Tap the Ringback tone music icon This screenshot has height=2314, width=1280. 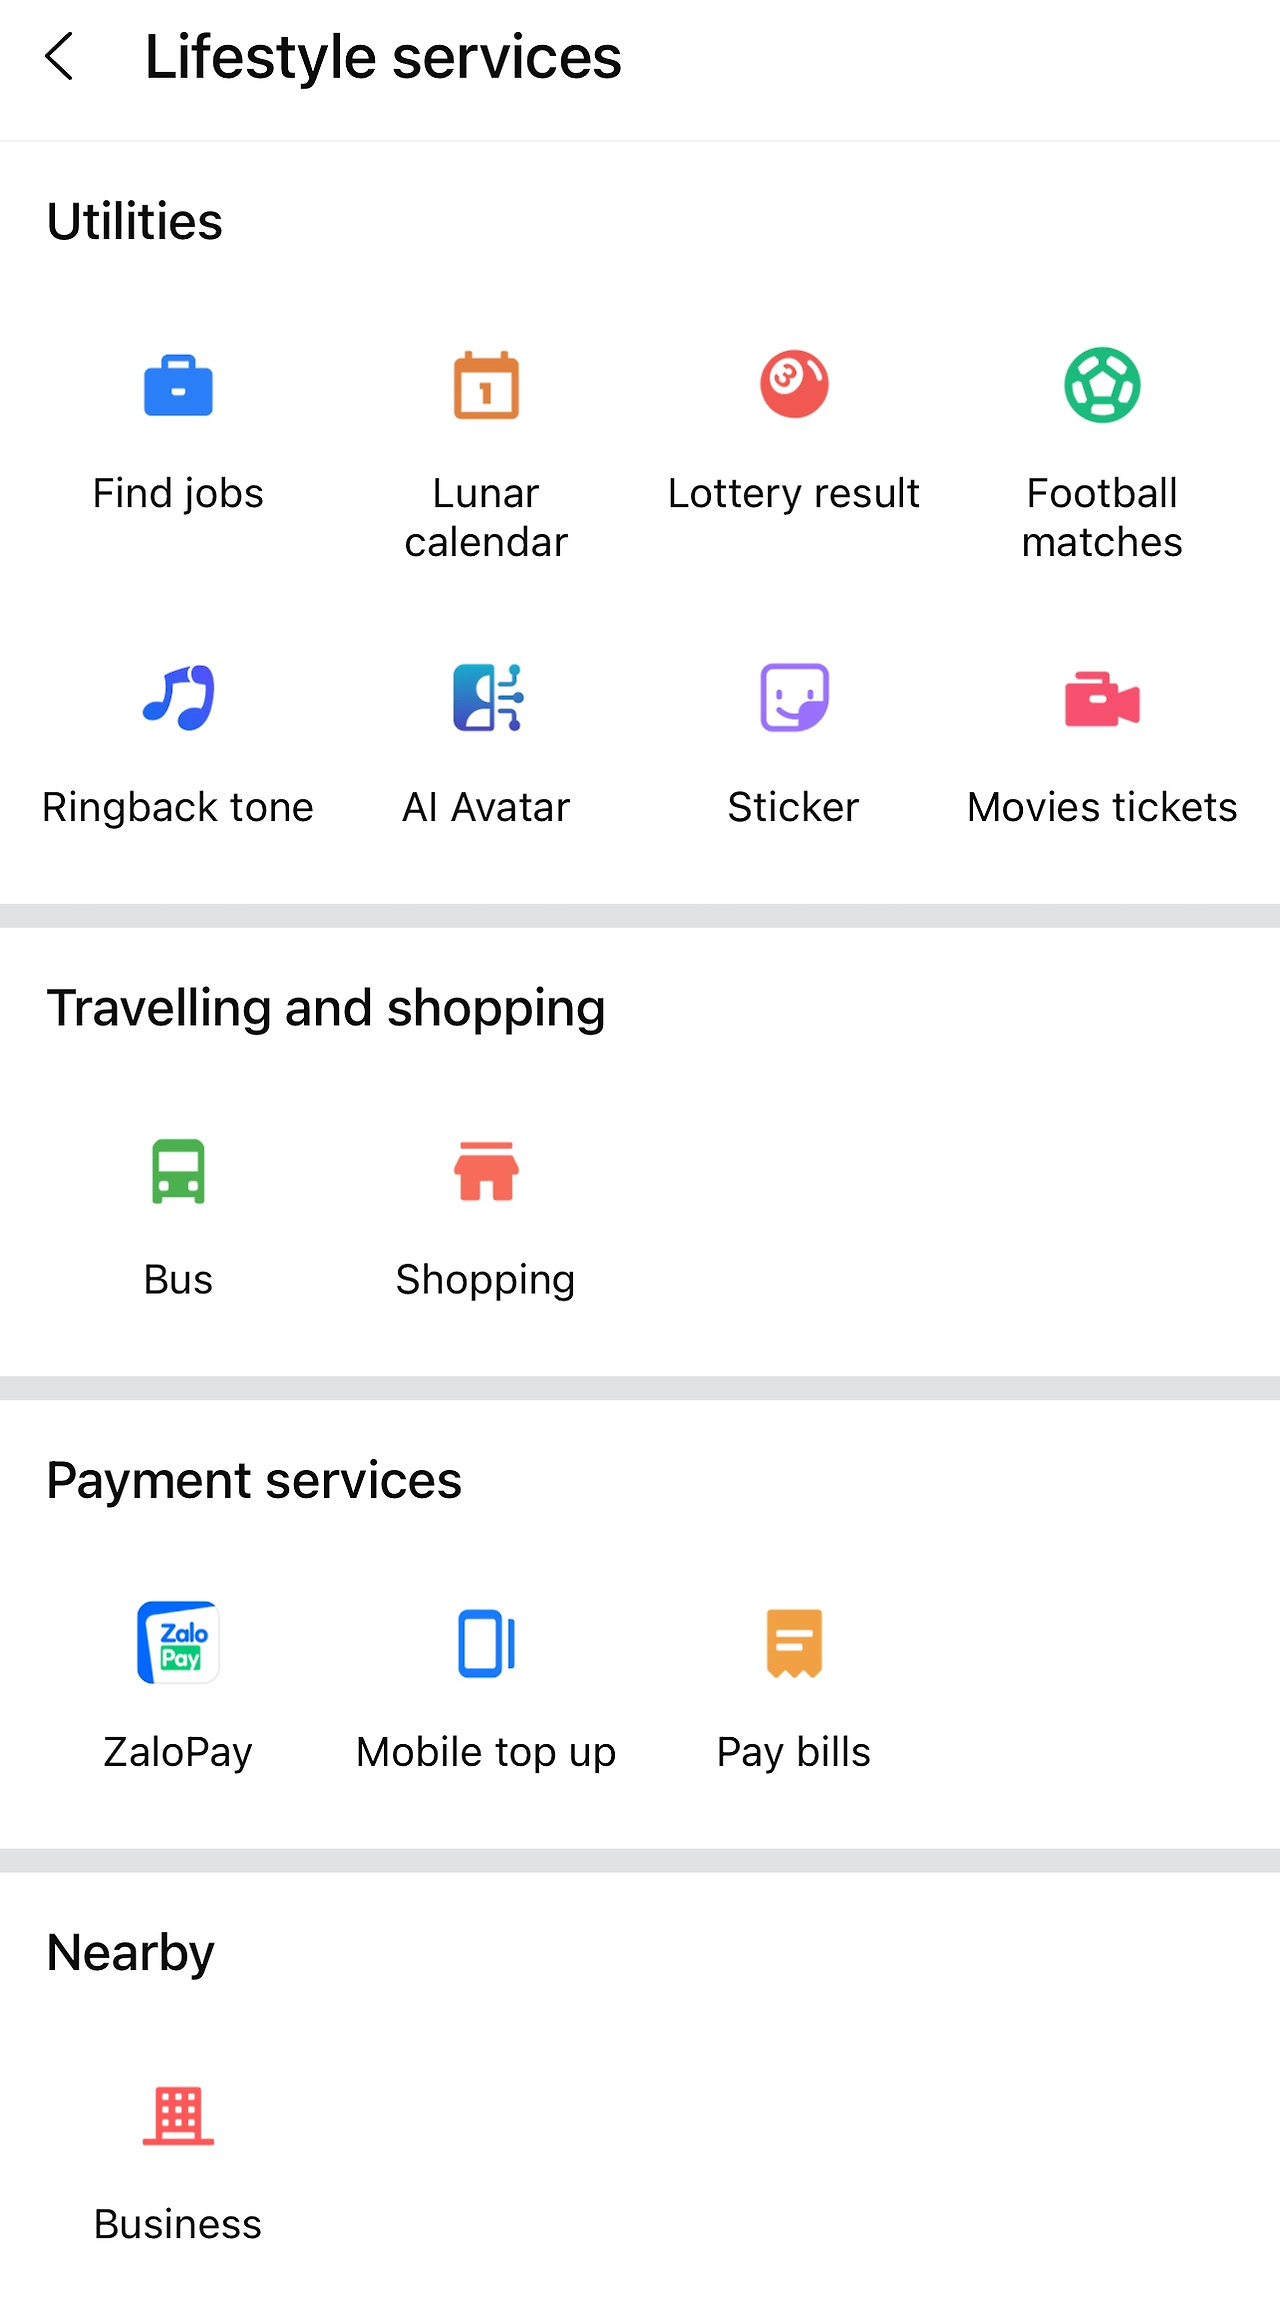[x=178, y=698]
